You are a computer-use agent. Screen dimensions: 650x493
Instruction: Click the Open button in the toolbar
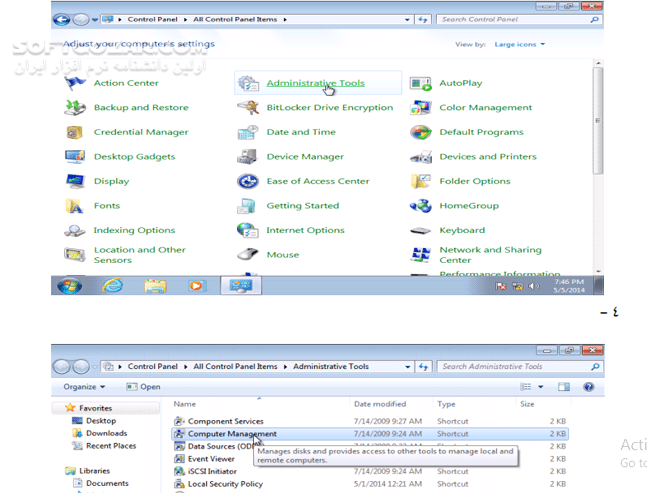pos(144,387)
